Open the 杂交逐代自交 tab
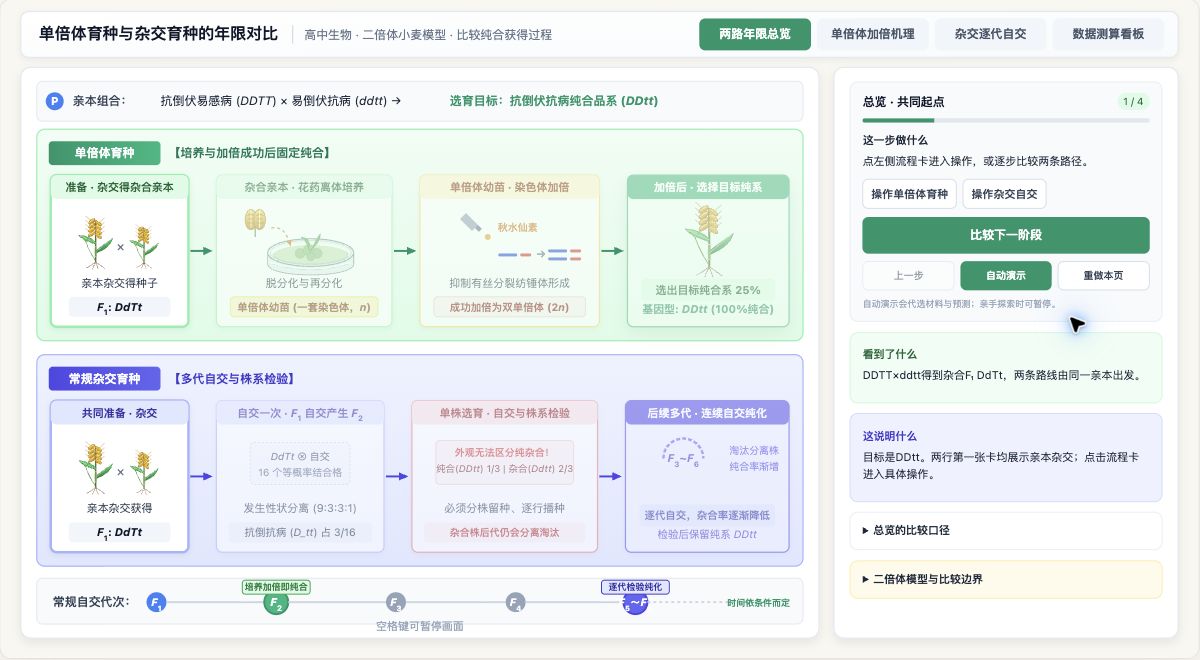The height and width of the screenshot is (660, 1200). tap(990, 34)
